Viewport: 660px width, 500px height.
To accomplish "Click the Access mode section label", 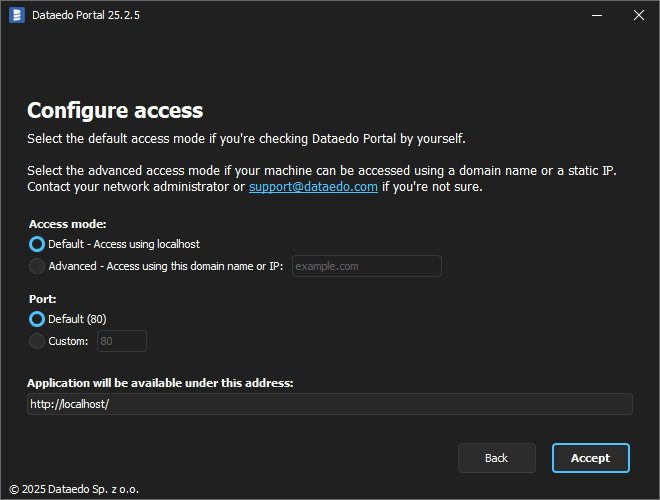I will 67,224.
